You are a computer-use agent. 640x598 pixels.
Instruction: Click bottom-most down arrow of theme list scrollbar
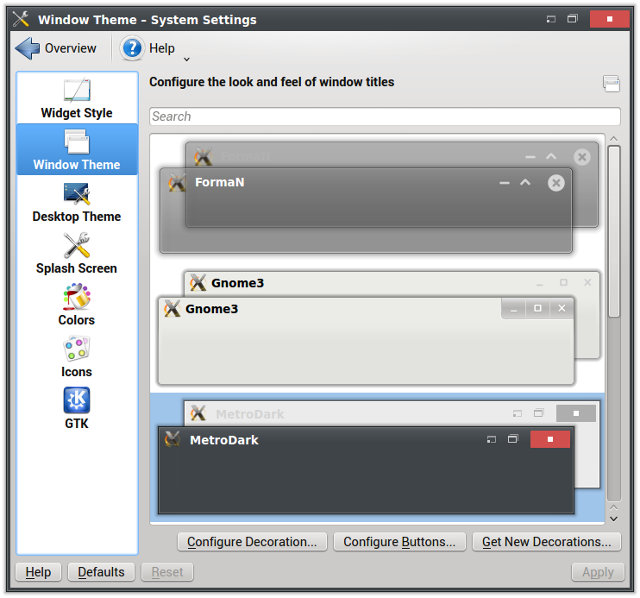[x=613, y=519]
